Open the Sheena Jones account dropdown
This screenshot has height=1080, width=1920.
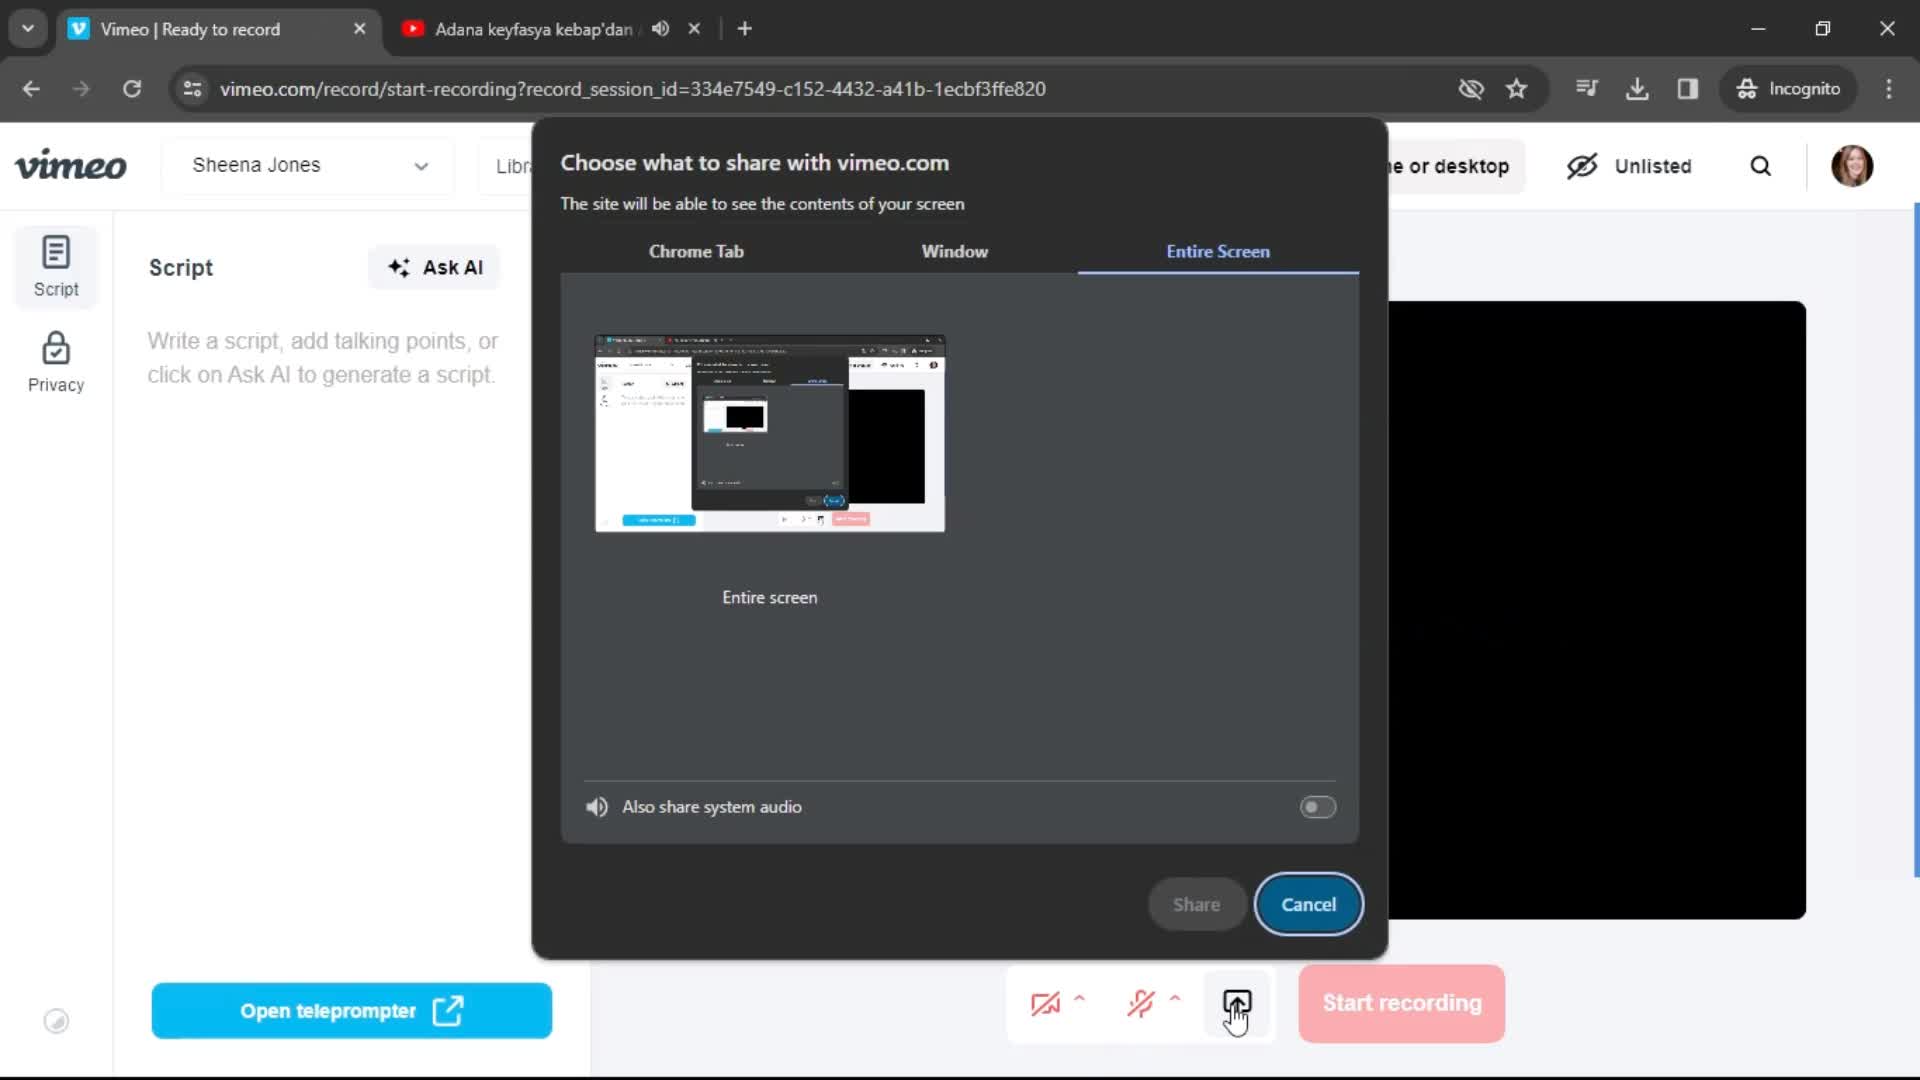click(x=308, y=165)
